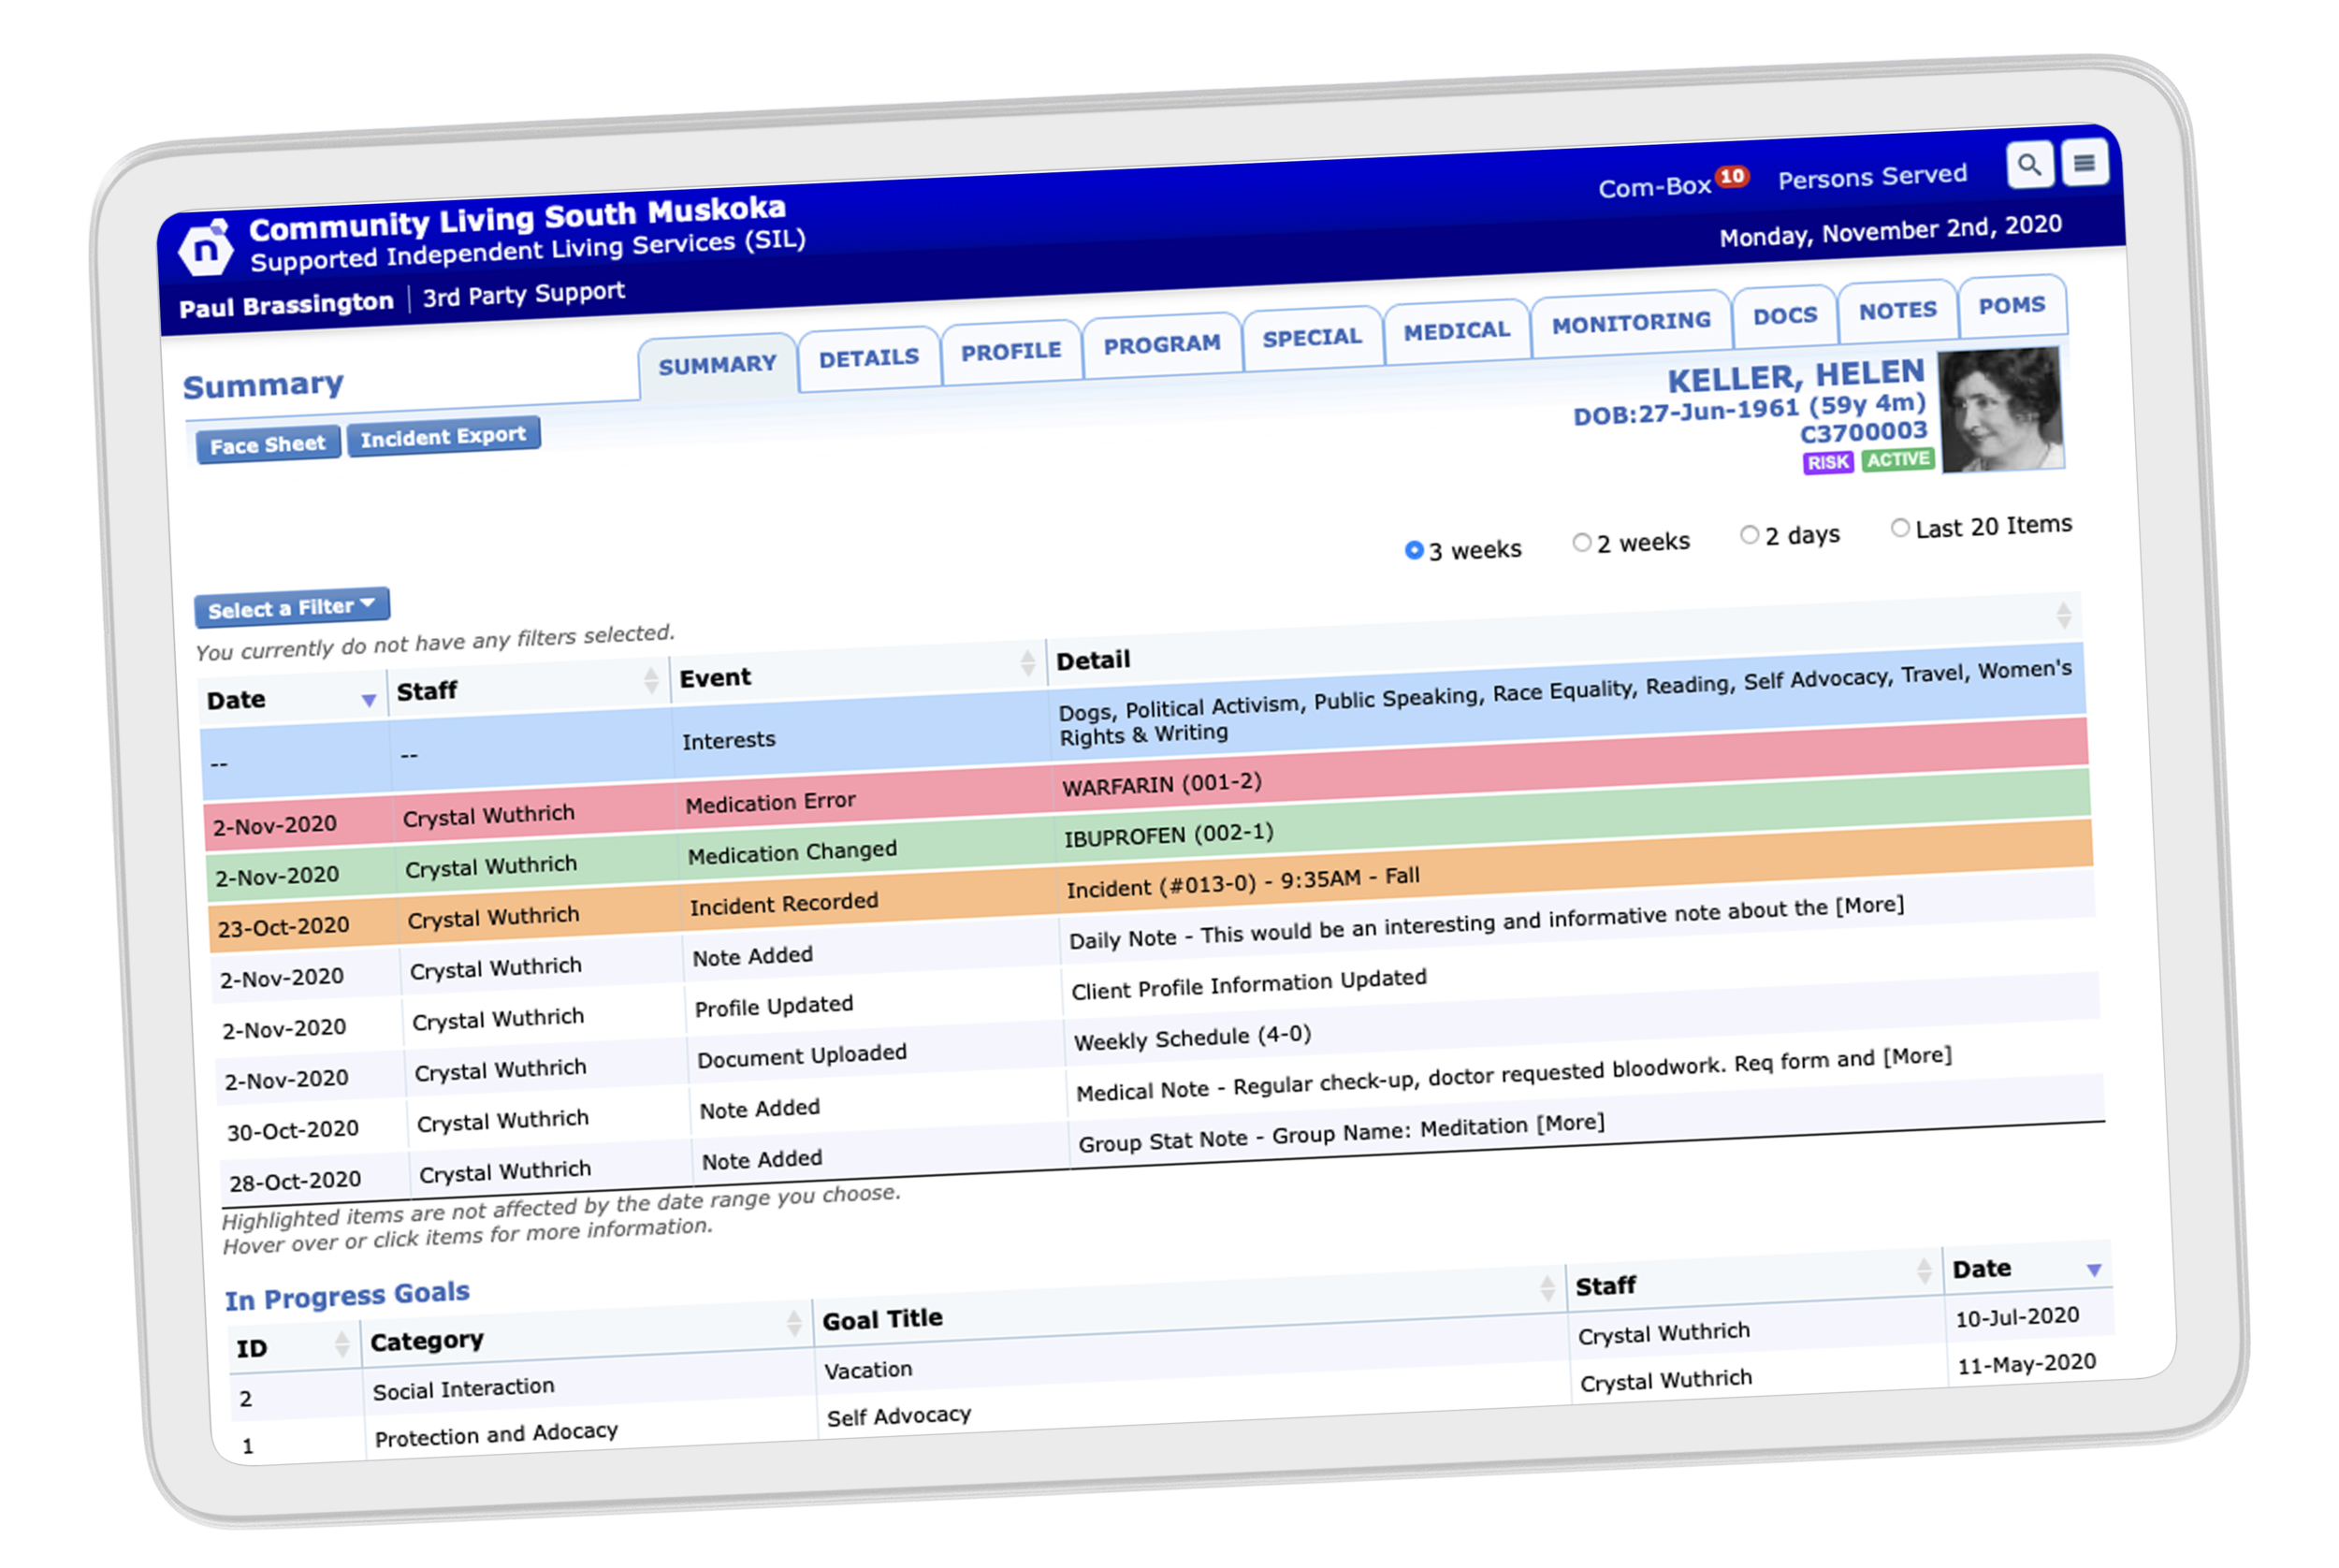Select the 2 weeks radio button
Image resolution: width=2339 pixels, height=1568 pixels.
click(x=1581, y=542)
